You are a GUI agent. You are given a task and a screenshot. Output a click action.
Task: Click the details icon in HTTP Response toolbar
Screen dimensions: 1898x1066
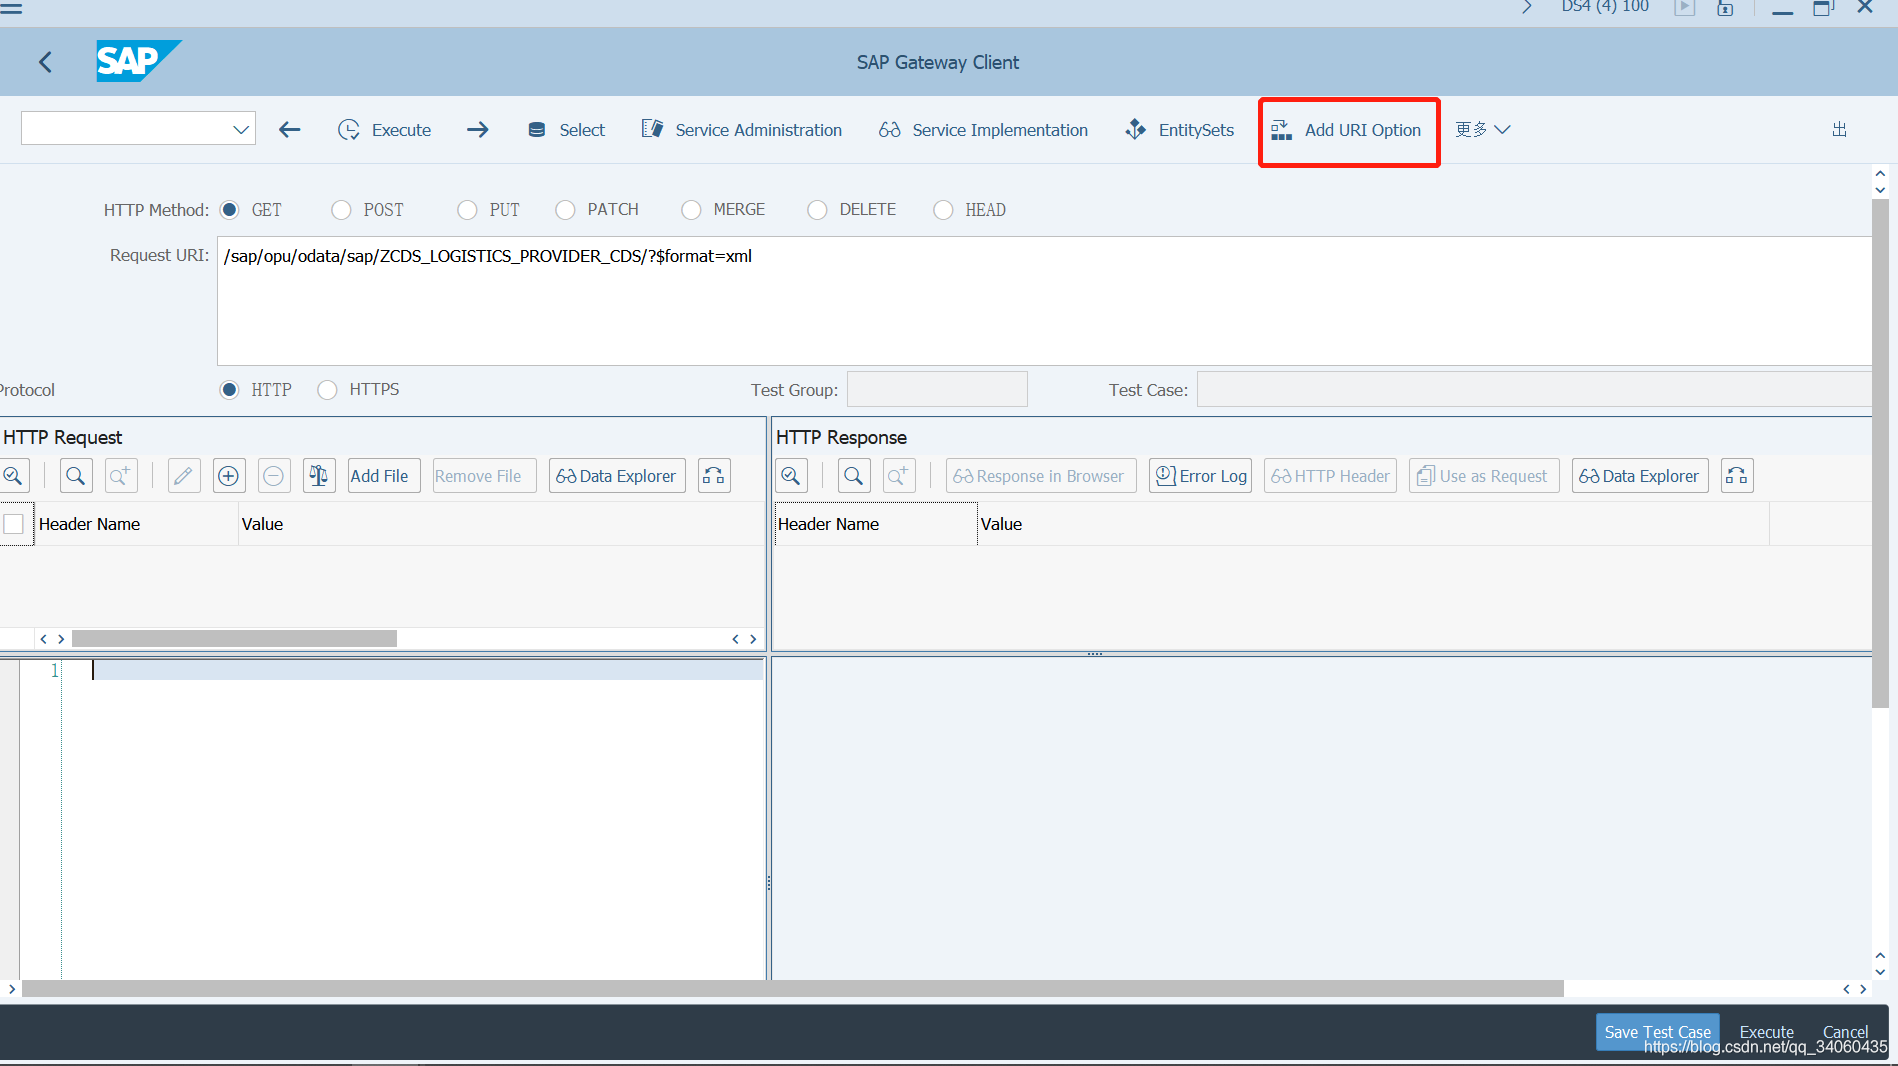(x=791, y=476)
